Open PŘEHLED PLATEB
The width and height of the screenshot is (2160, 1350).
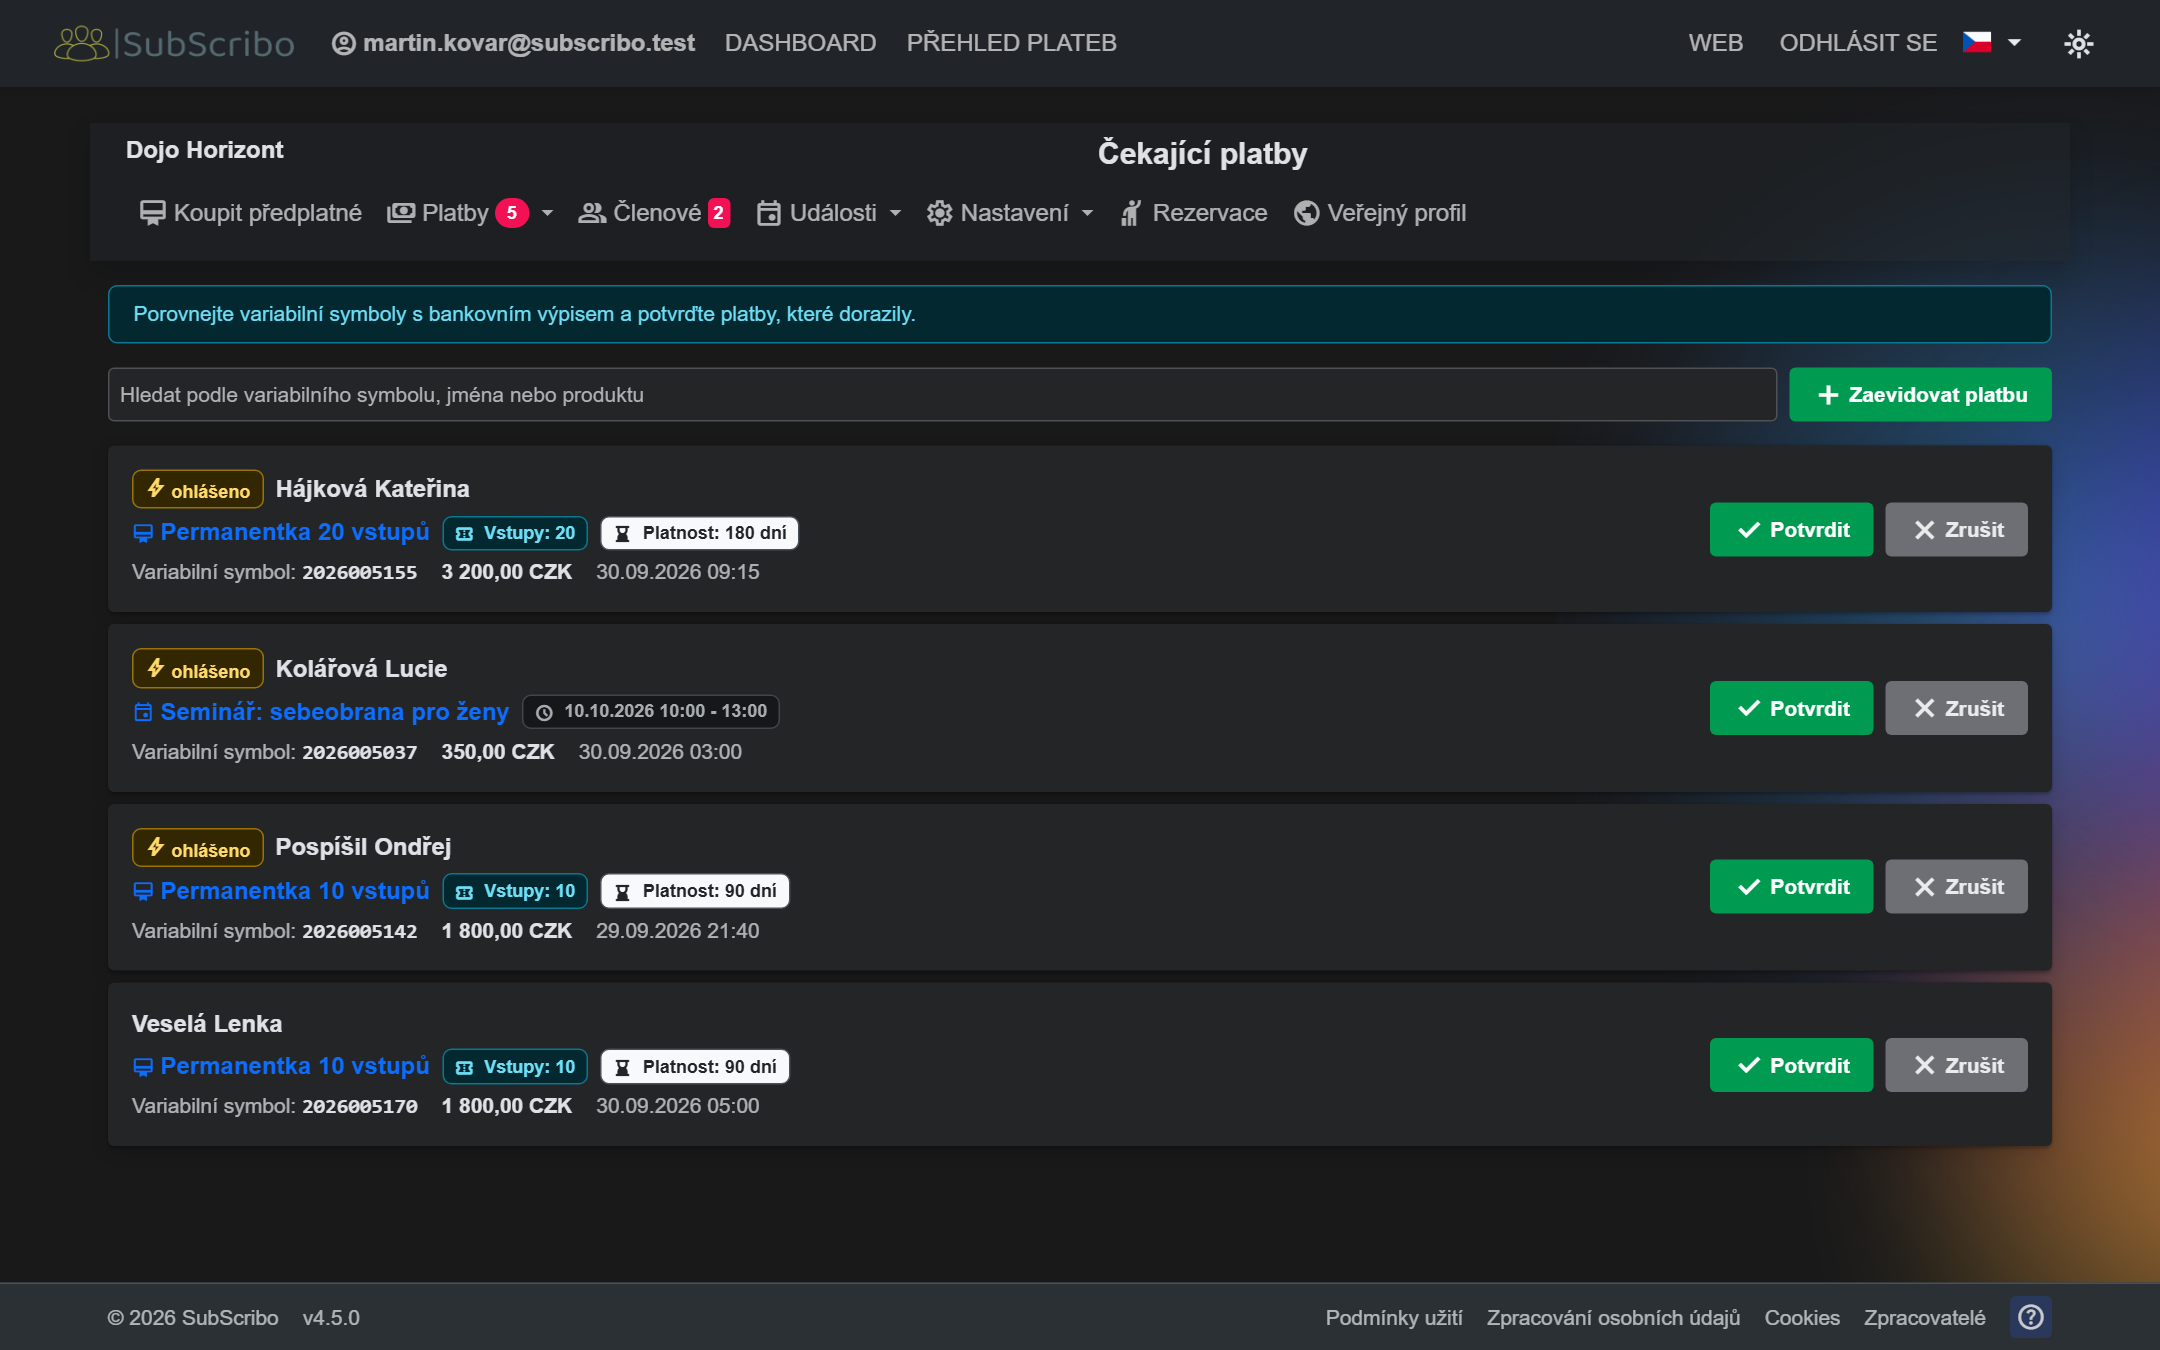coord(1011,43)
